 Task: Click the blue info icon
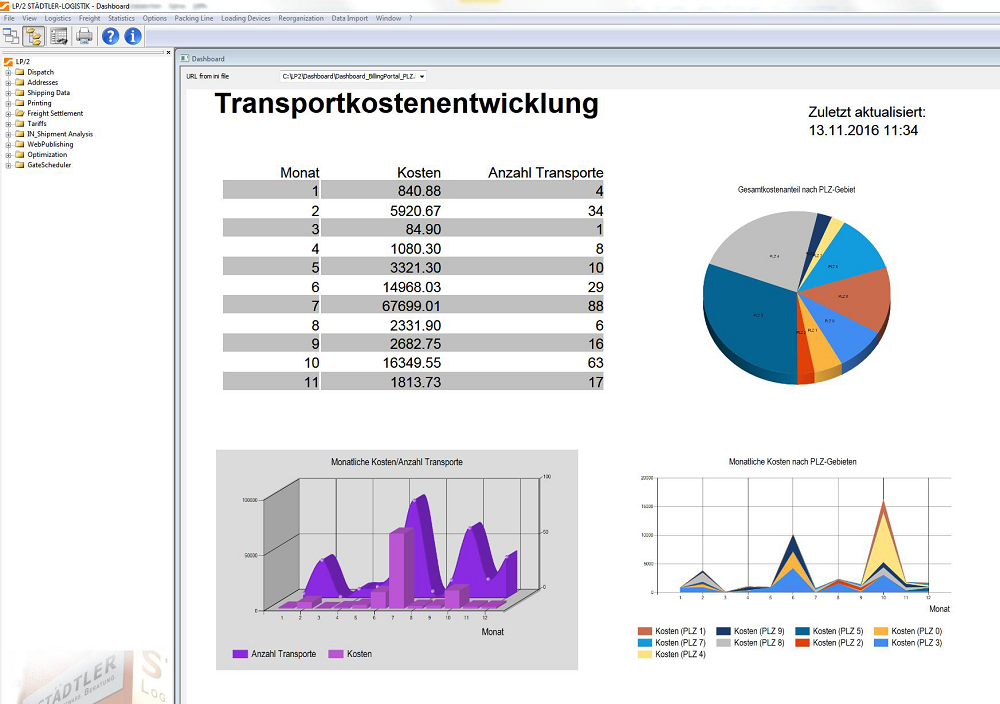click(133, 36)
